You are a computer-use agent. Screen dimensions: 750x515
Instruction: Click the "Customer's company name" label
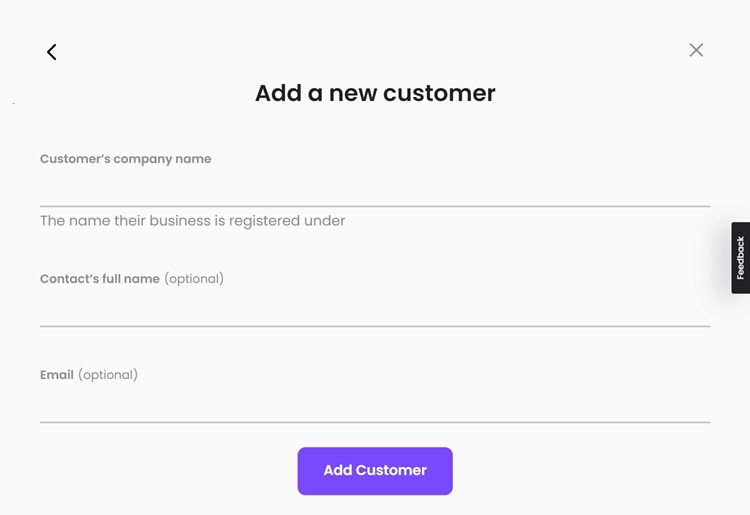click(x=125, y=159)
